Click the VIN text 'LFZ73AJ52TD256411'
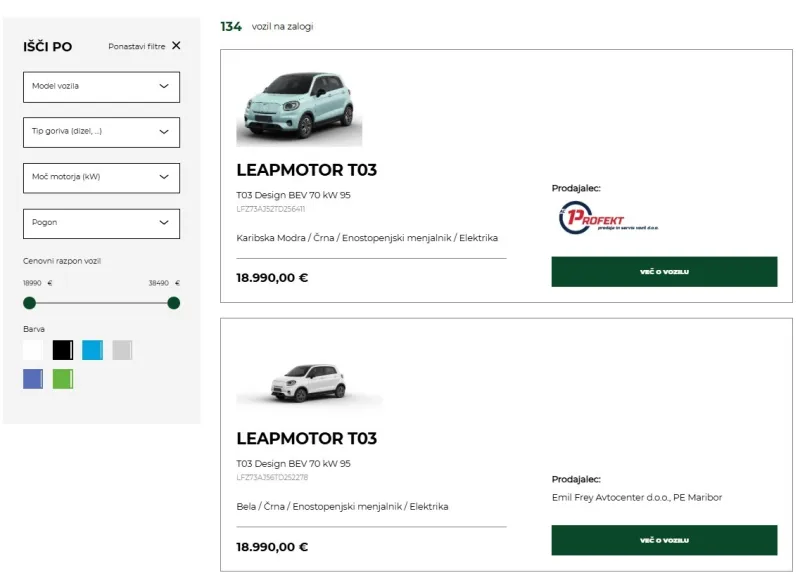 [270, 209]
